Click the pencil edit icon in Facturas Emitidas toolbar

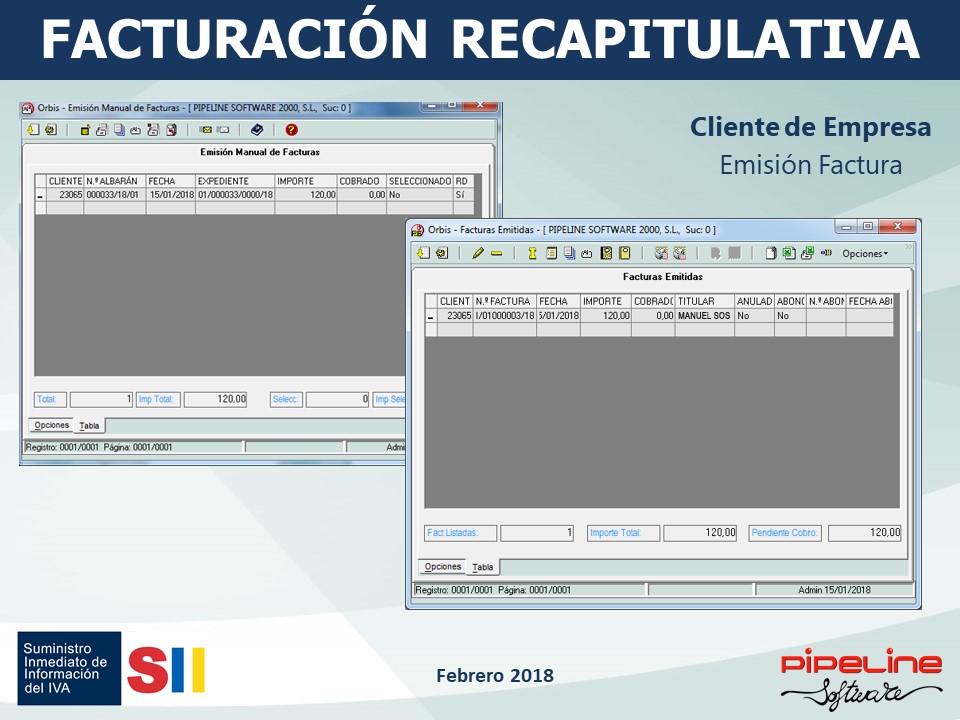point(478,253)
